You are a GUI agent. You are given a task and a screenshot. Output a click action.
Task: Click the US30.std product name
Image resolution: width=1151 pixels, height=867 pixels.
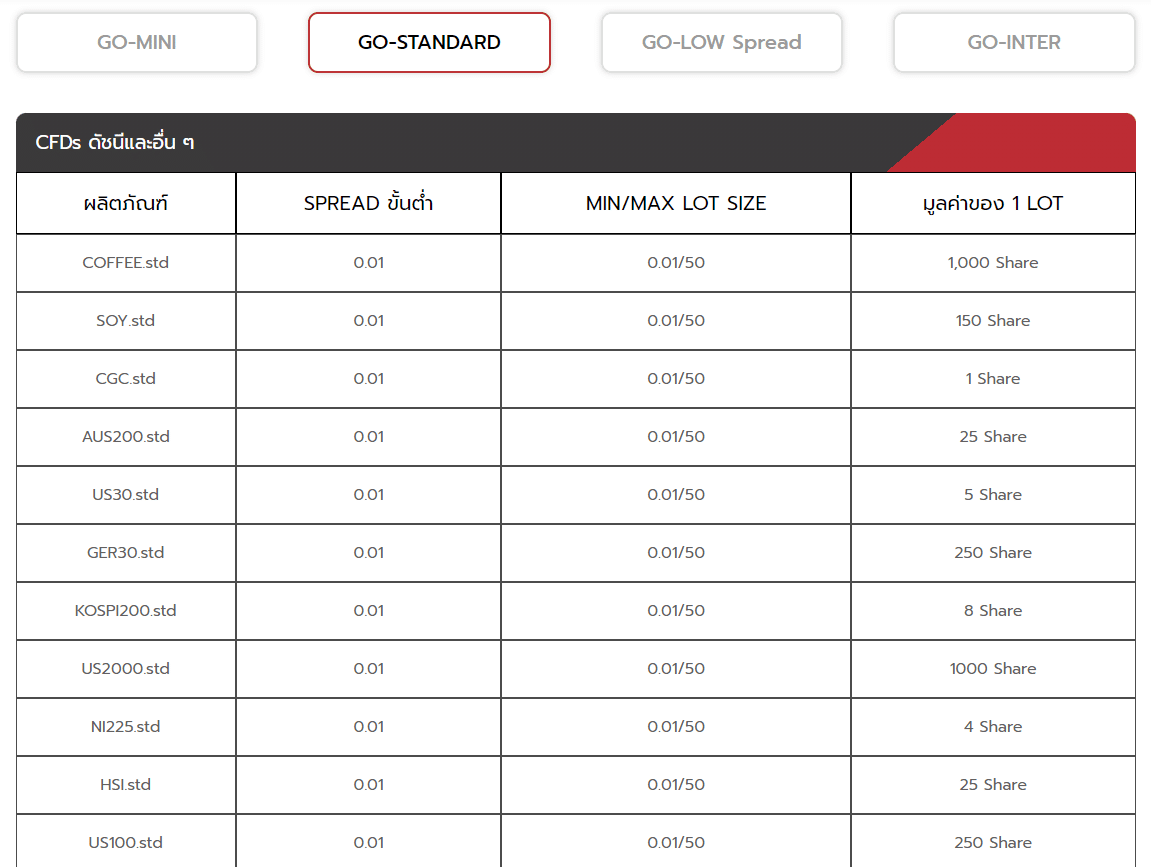tap(126, 495)
